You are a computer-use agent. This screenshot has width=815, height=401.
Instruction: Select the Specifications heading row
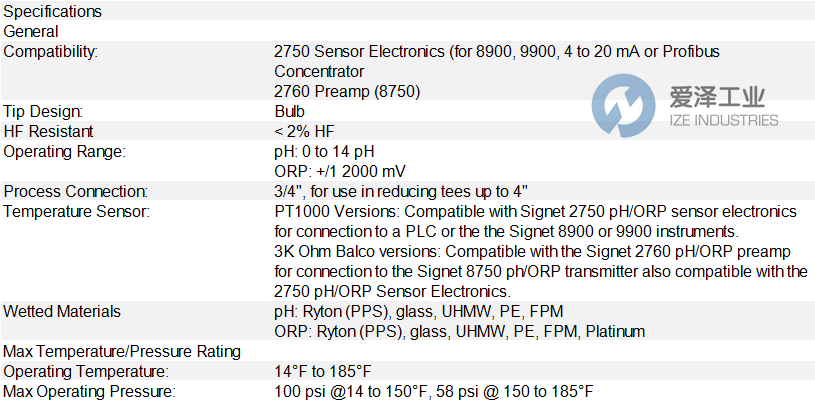[x=408, y=11]
